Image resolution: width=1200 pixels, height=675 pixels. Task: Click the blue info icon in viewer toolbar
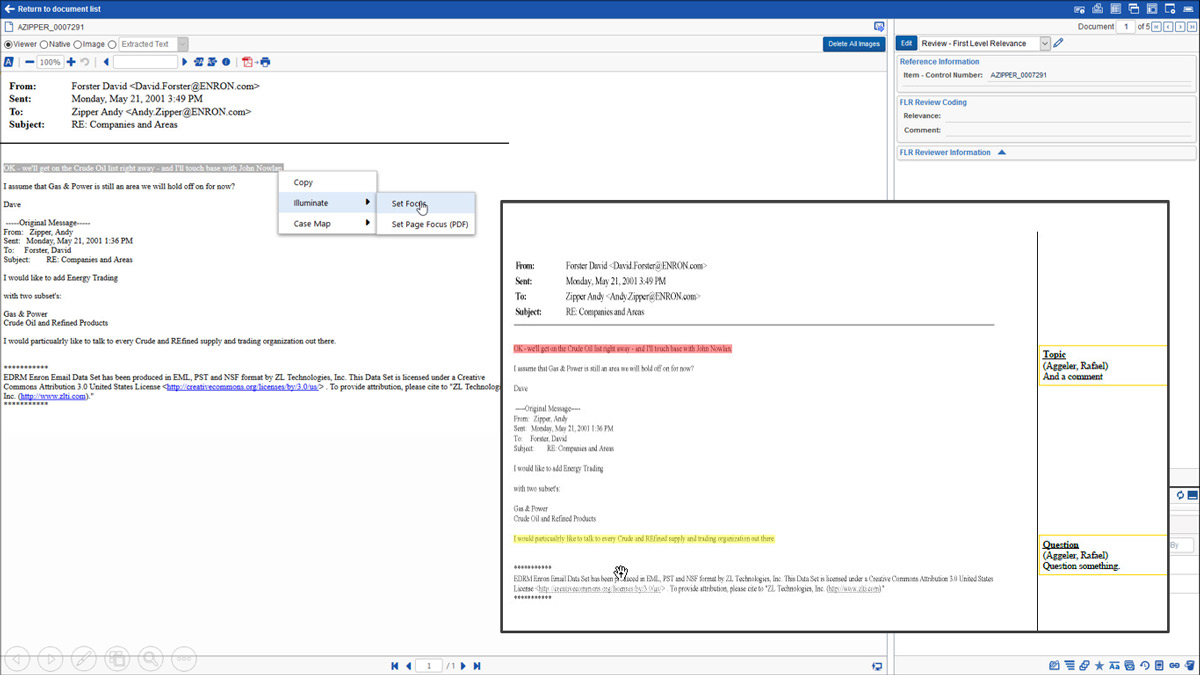pos(226,62)
